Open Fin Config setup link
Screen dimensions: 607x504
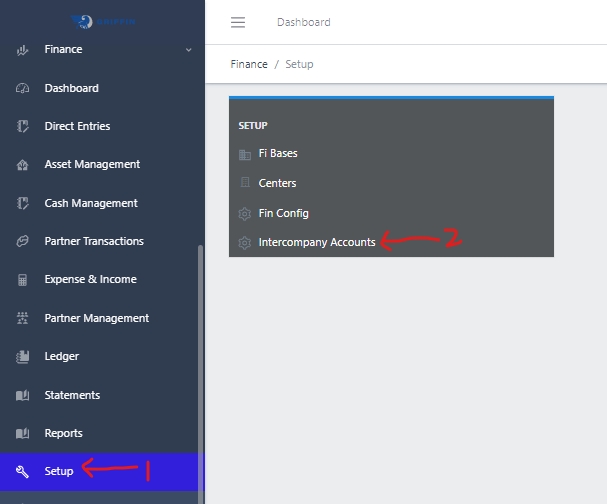pos(283,213)
